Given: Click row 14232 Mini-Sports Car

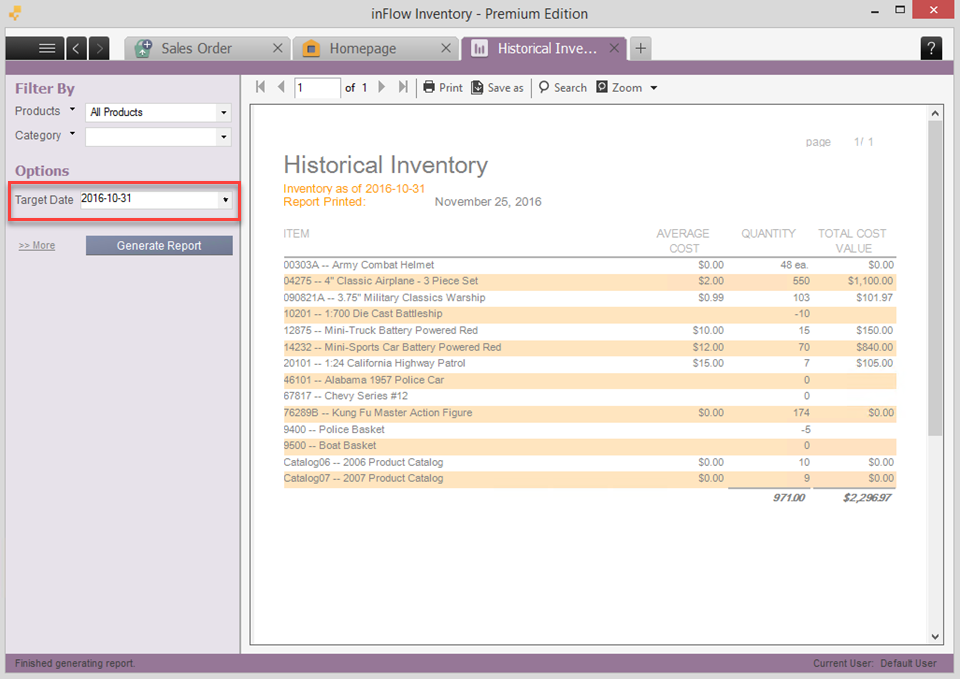Looking at the screenshot, I should pos(590,347).
